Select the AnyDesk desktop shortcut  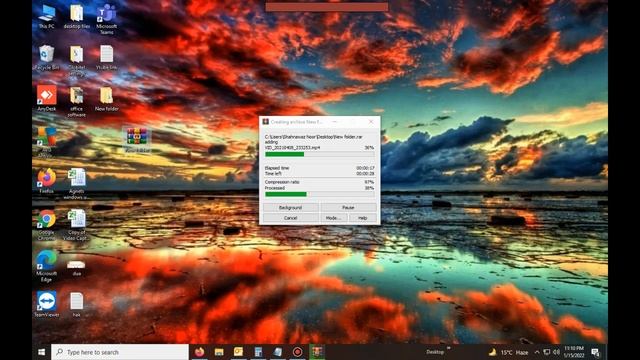pos(47,98)
